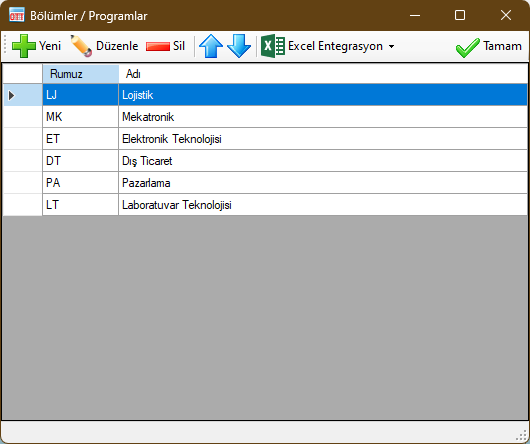Click the Excel Entegrasyon label
530x444 pixels.
[x=335, y=46]
